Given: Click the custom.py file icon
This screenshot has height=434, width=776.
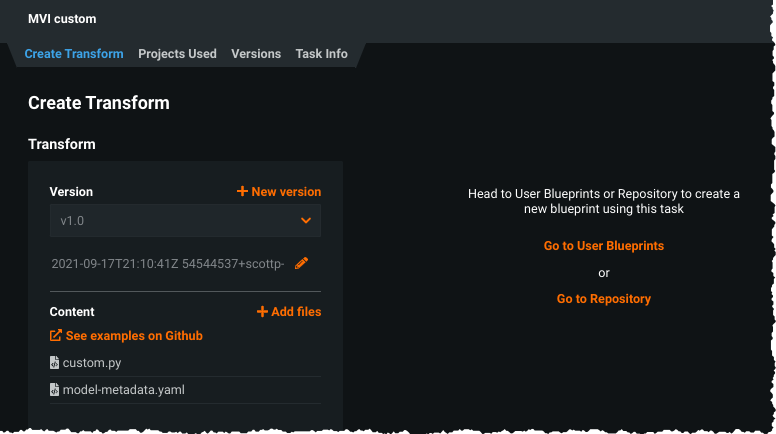Looking at the screenshot, I should click(x=54, y=363).
